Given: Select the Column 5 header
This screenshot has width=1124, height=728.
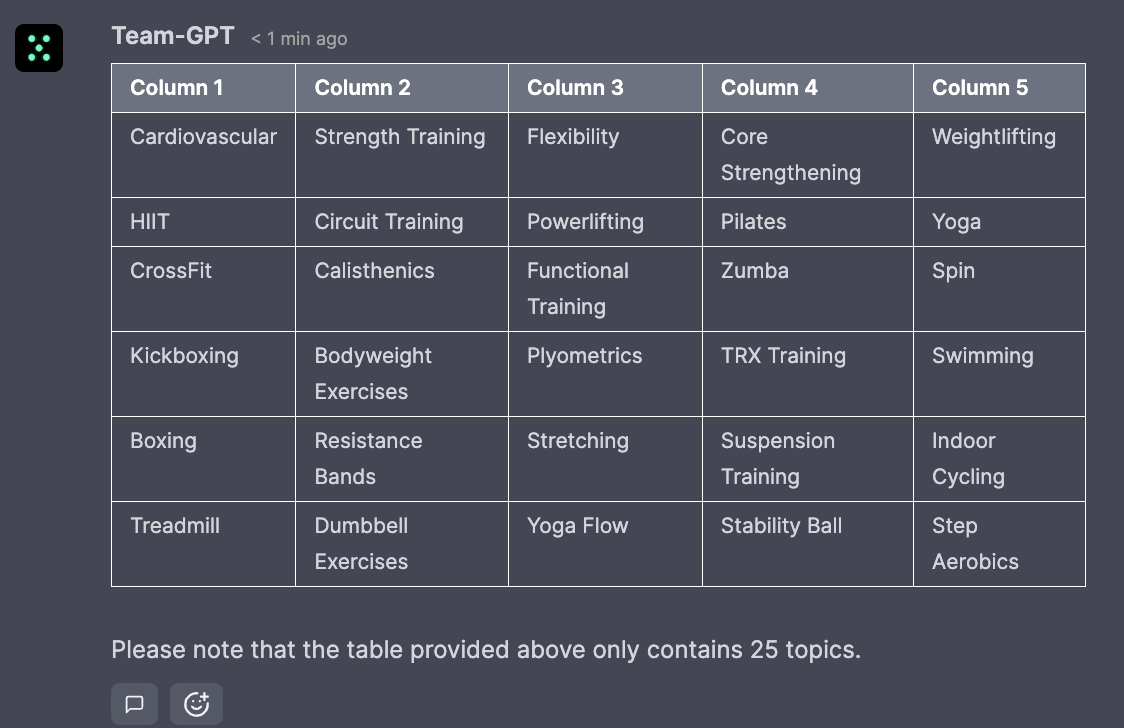Looking at the screenshot, I should click(x=999, y=87).
